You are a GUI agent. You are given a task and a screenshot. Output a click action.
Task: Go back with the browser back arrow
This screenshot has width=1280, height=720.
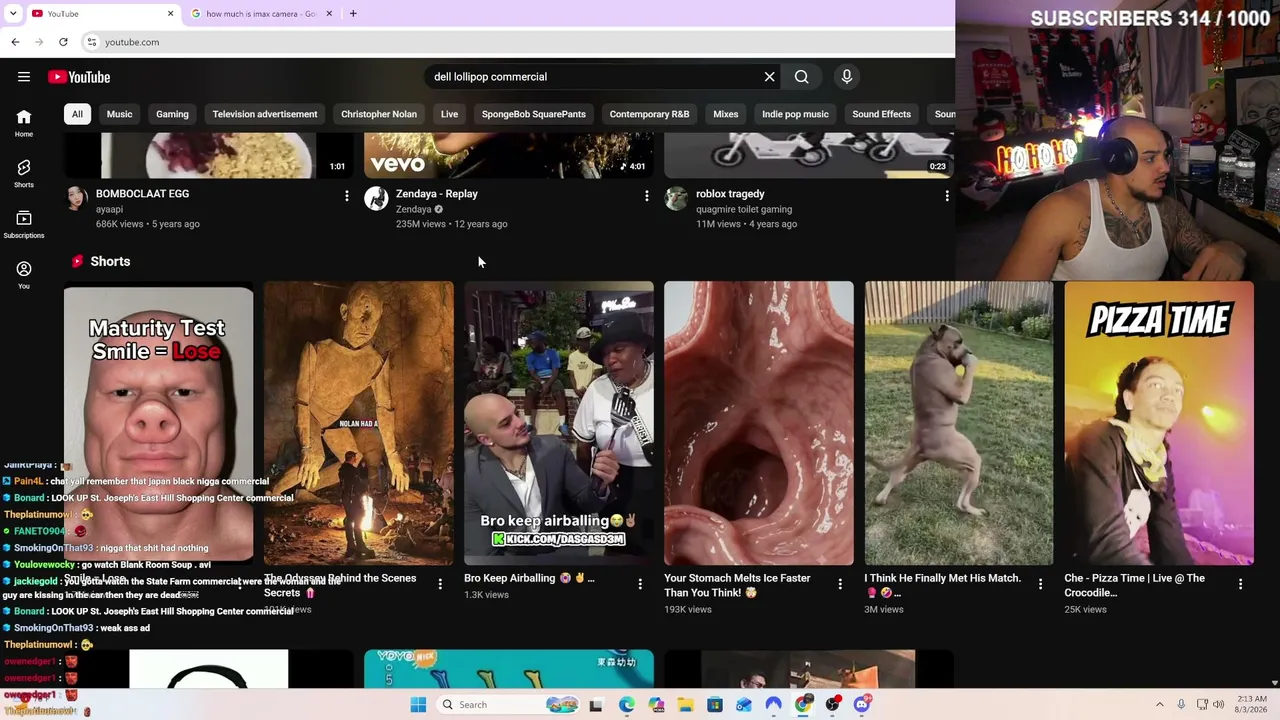[15, 42]
